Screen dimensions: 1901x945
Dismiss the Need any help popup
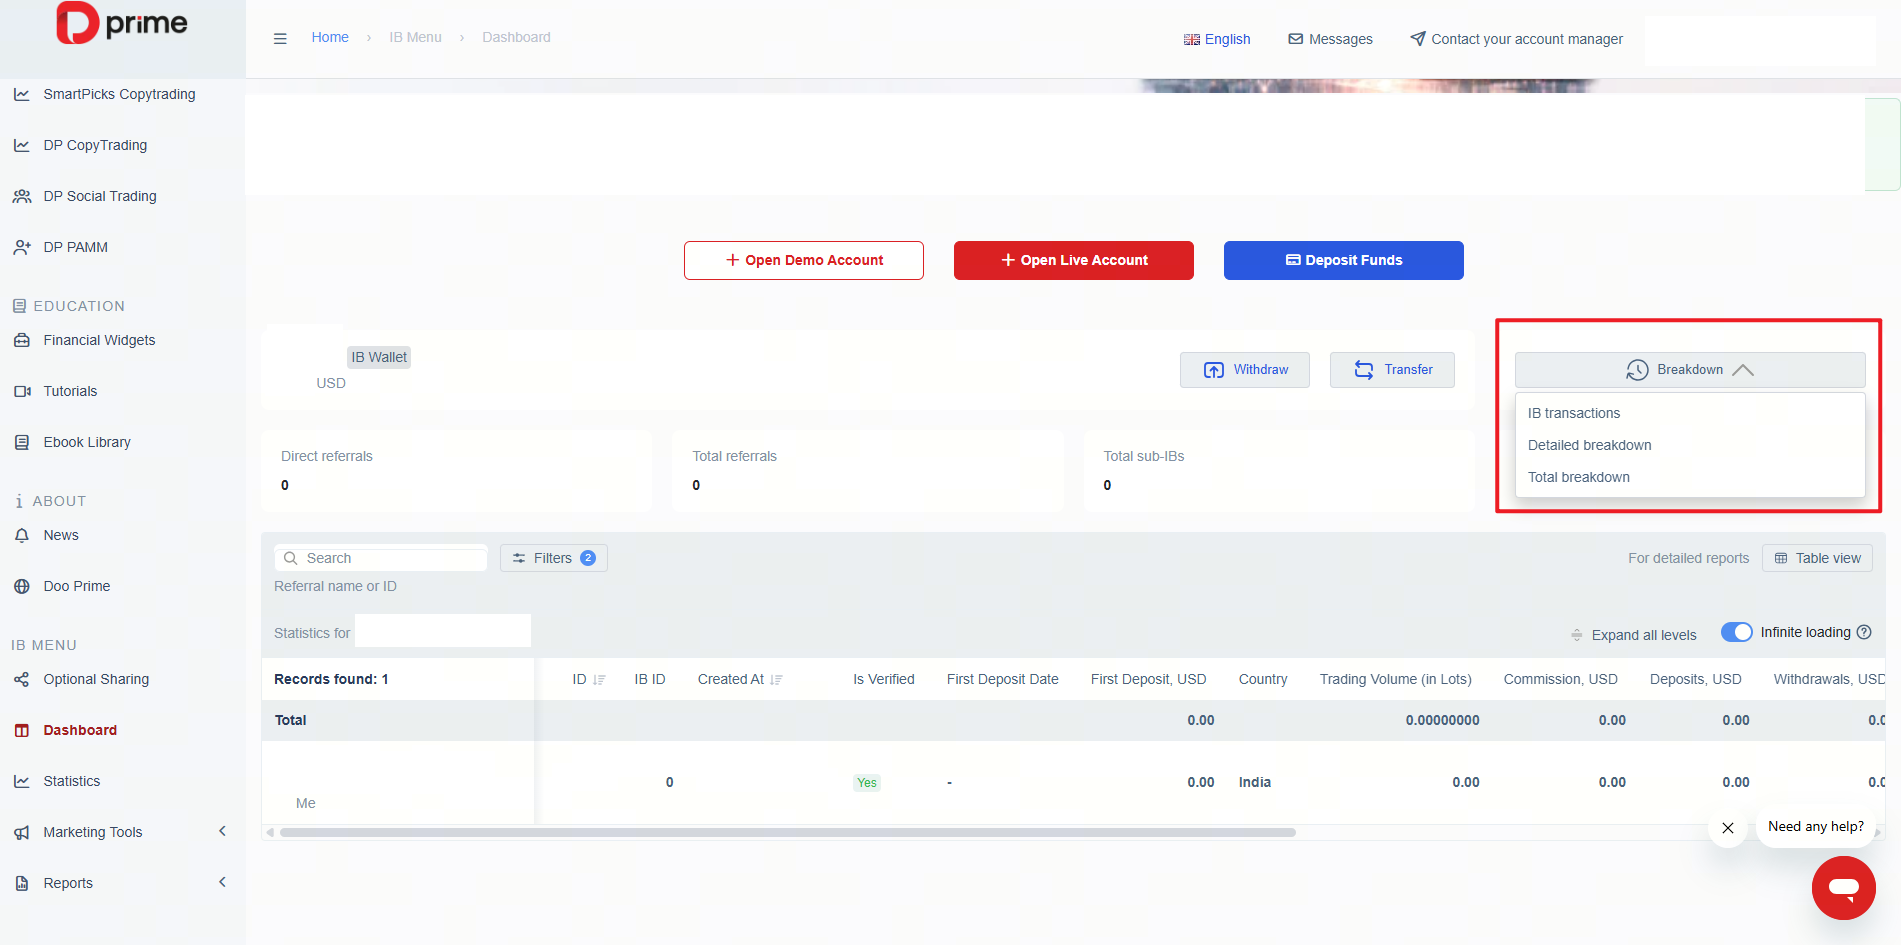[x=1727, y=828]
